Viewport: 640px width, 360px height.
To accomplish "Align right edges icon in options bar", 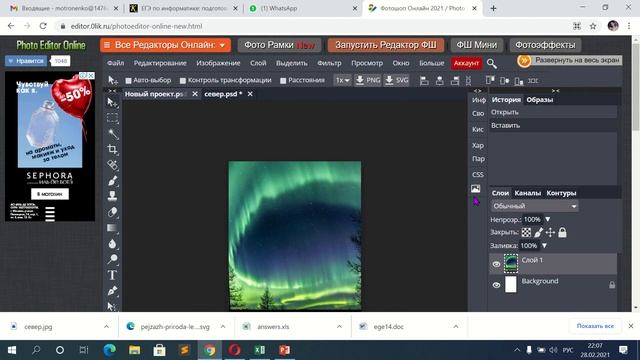I will pyautogui.click(x=455, y=81).
